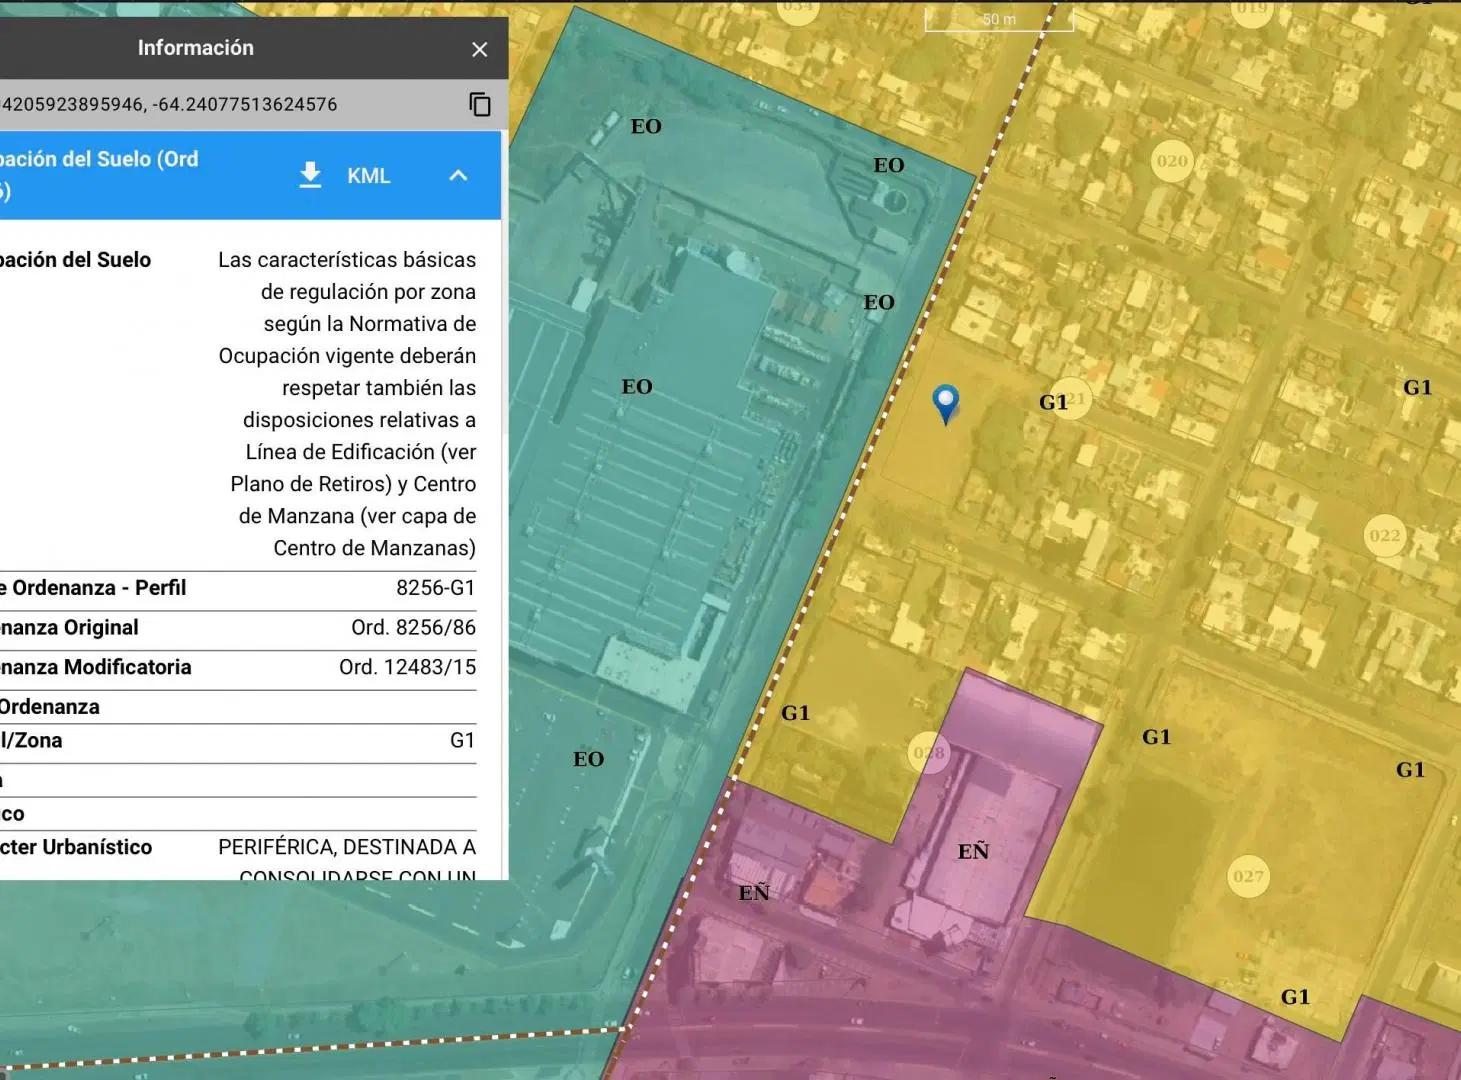Click the block number 020 circle
Screen dimensions: 1461x1080
coord(1172,161)
